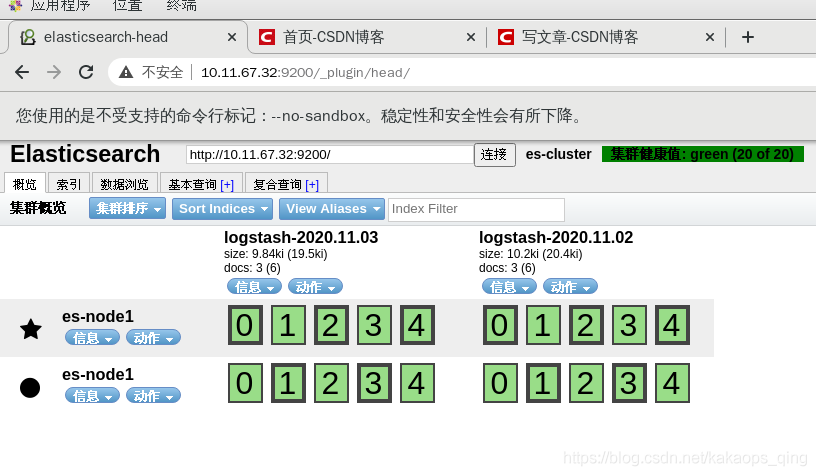The width and height of the screenshot is (816, 476).
Task: Open the 复合查询 tab
Action: point(286,184)
